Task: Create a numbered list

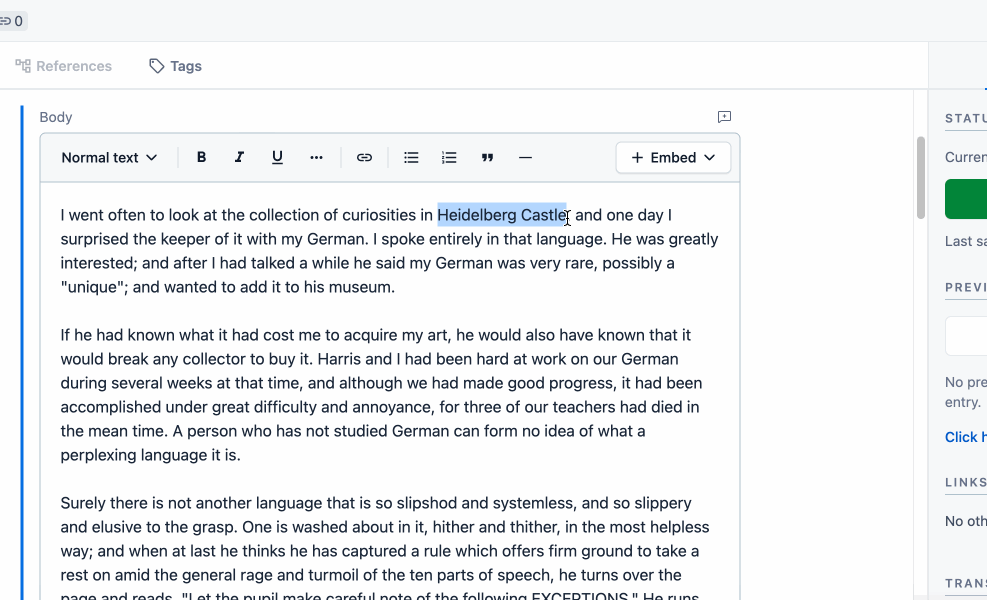Action: point(449,157)
